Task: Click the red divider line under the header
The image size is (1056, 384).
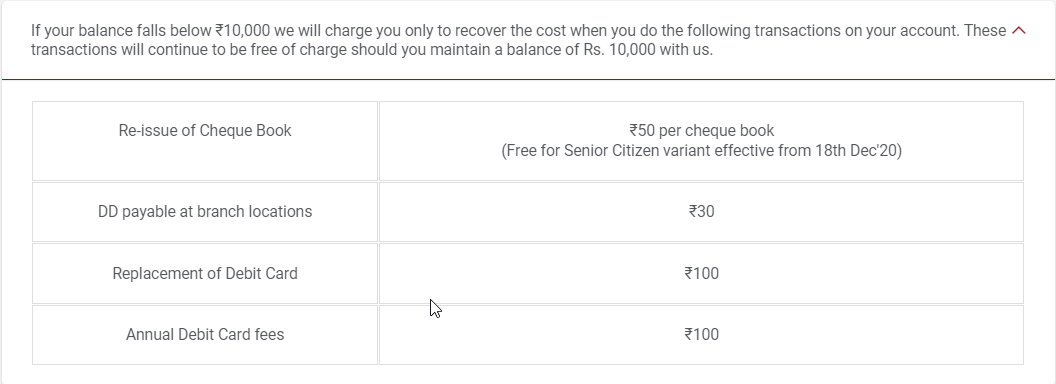Action: click(x=528, y=79)
